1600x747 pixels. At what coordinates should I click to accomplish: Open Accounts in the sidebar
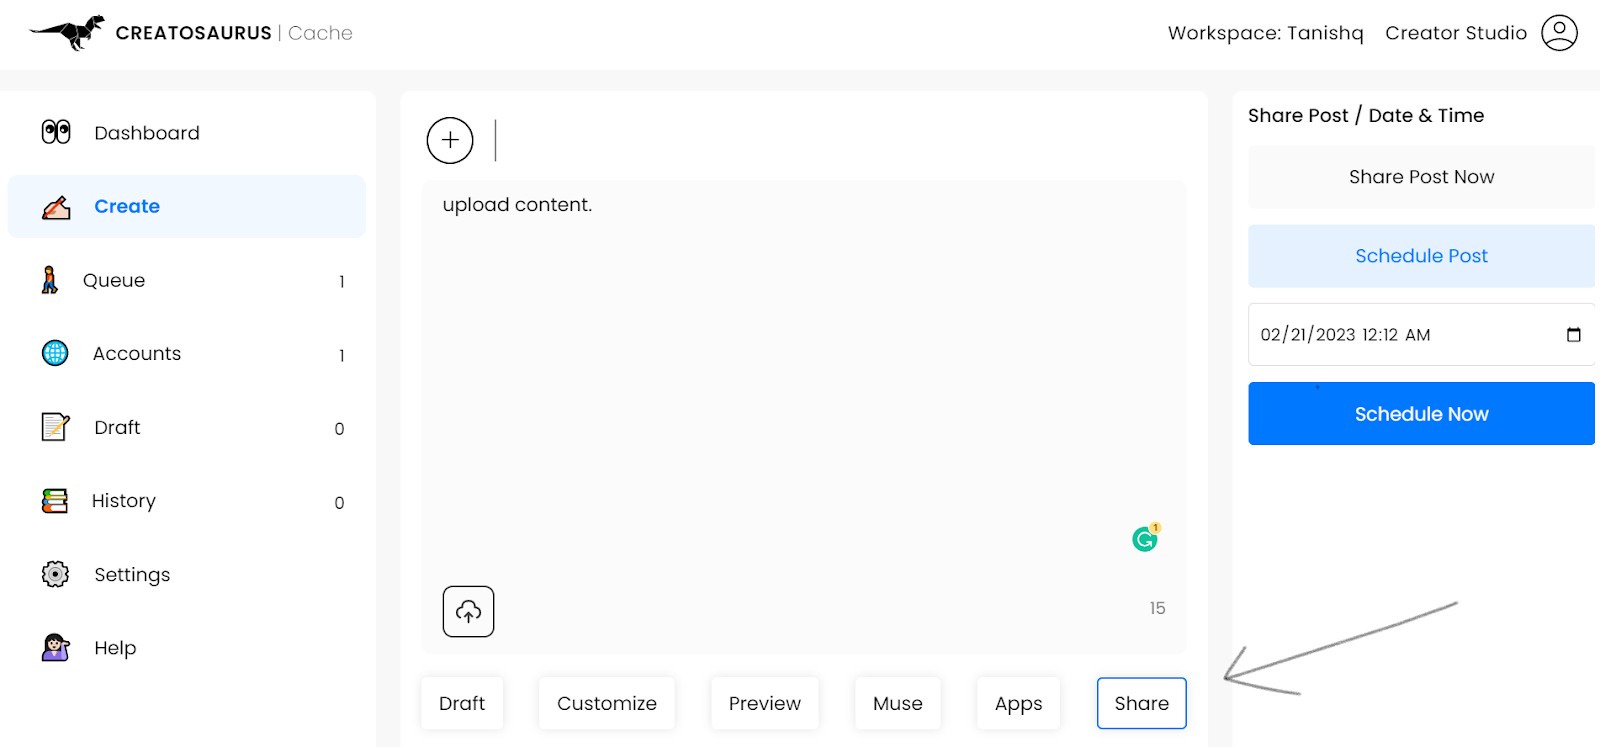pos(187,353)
